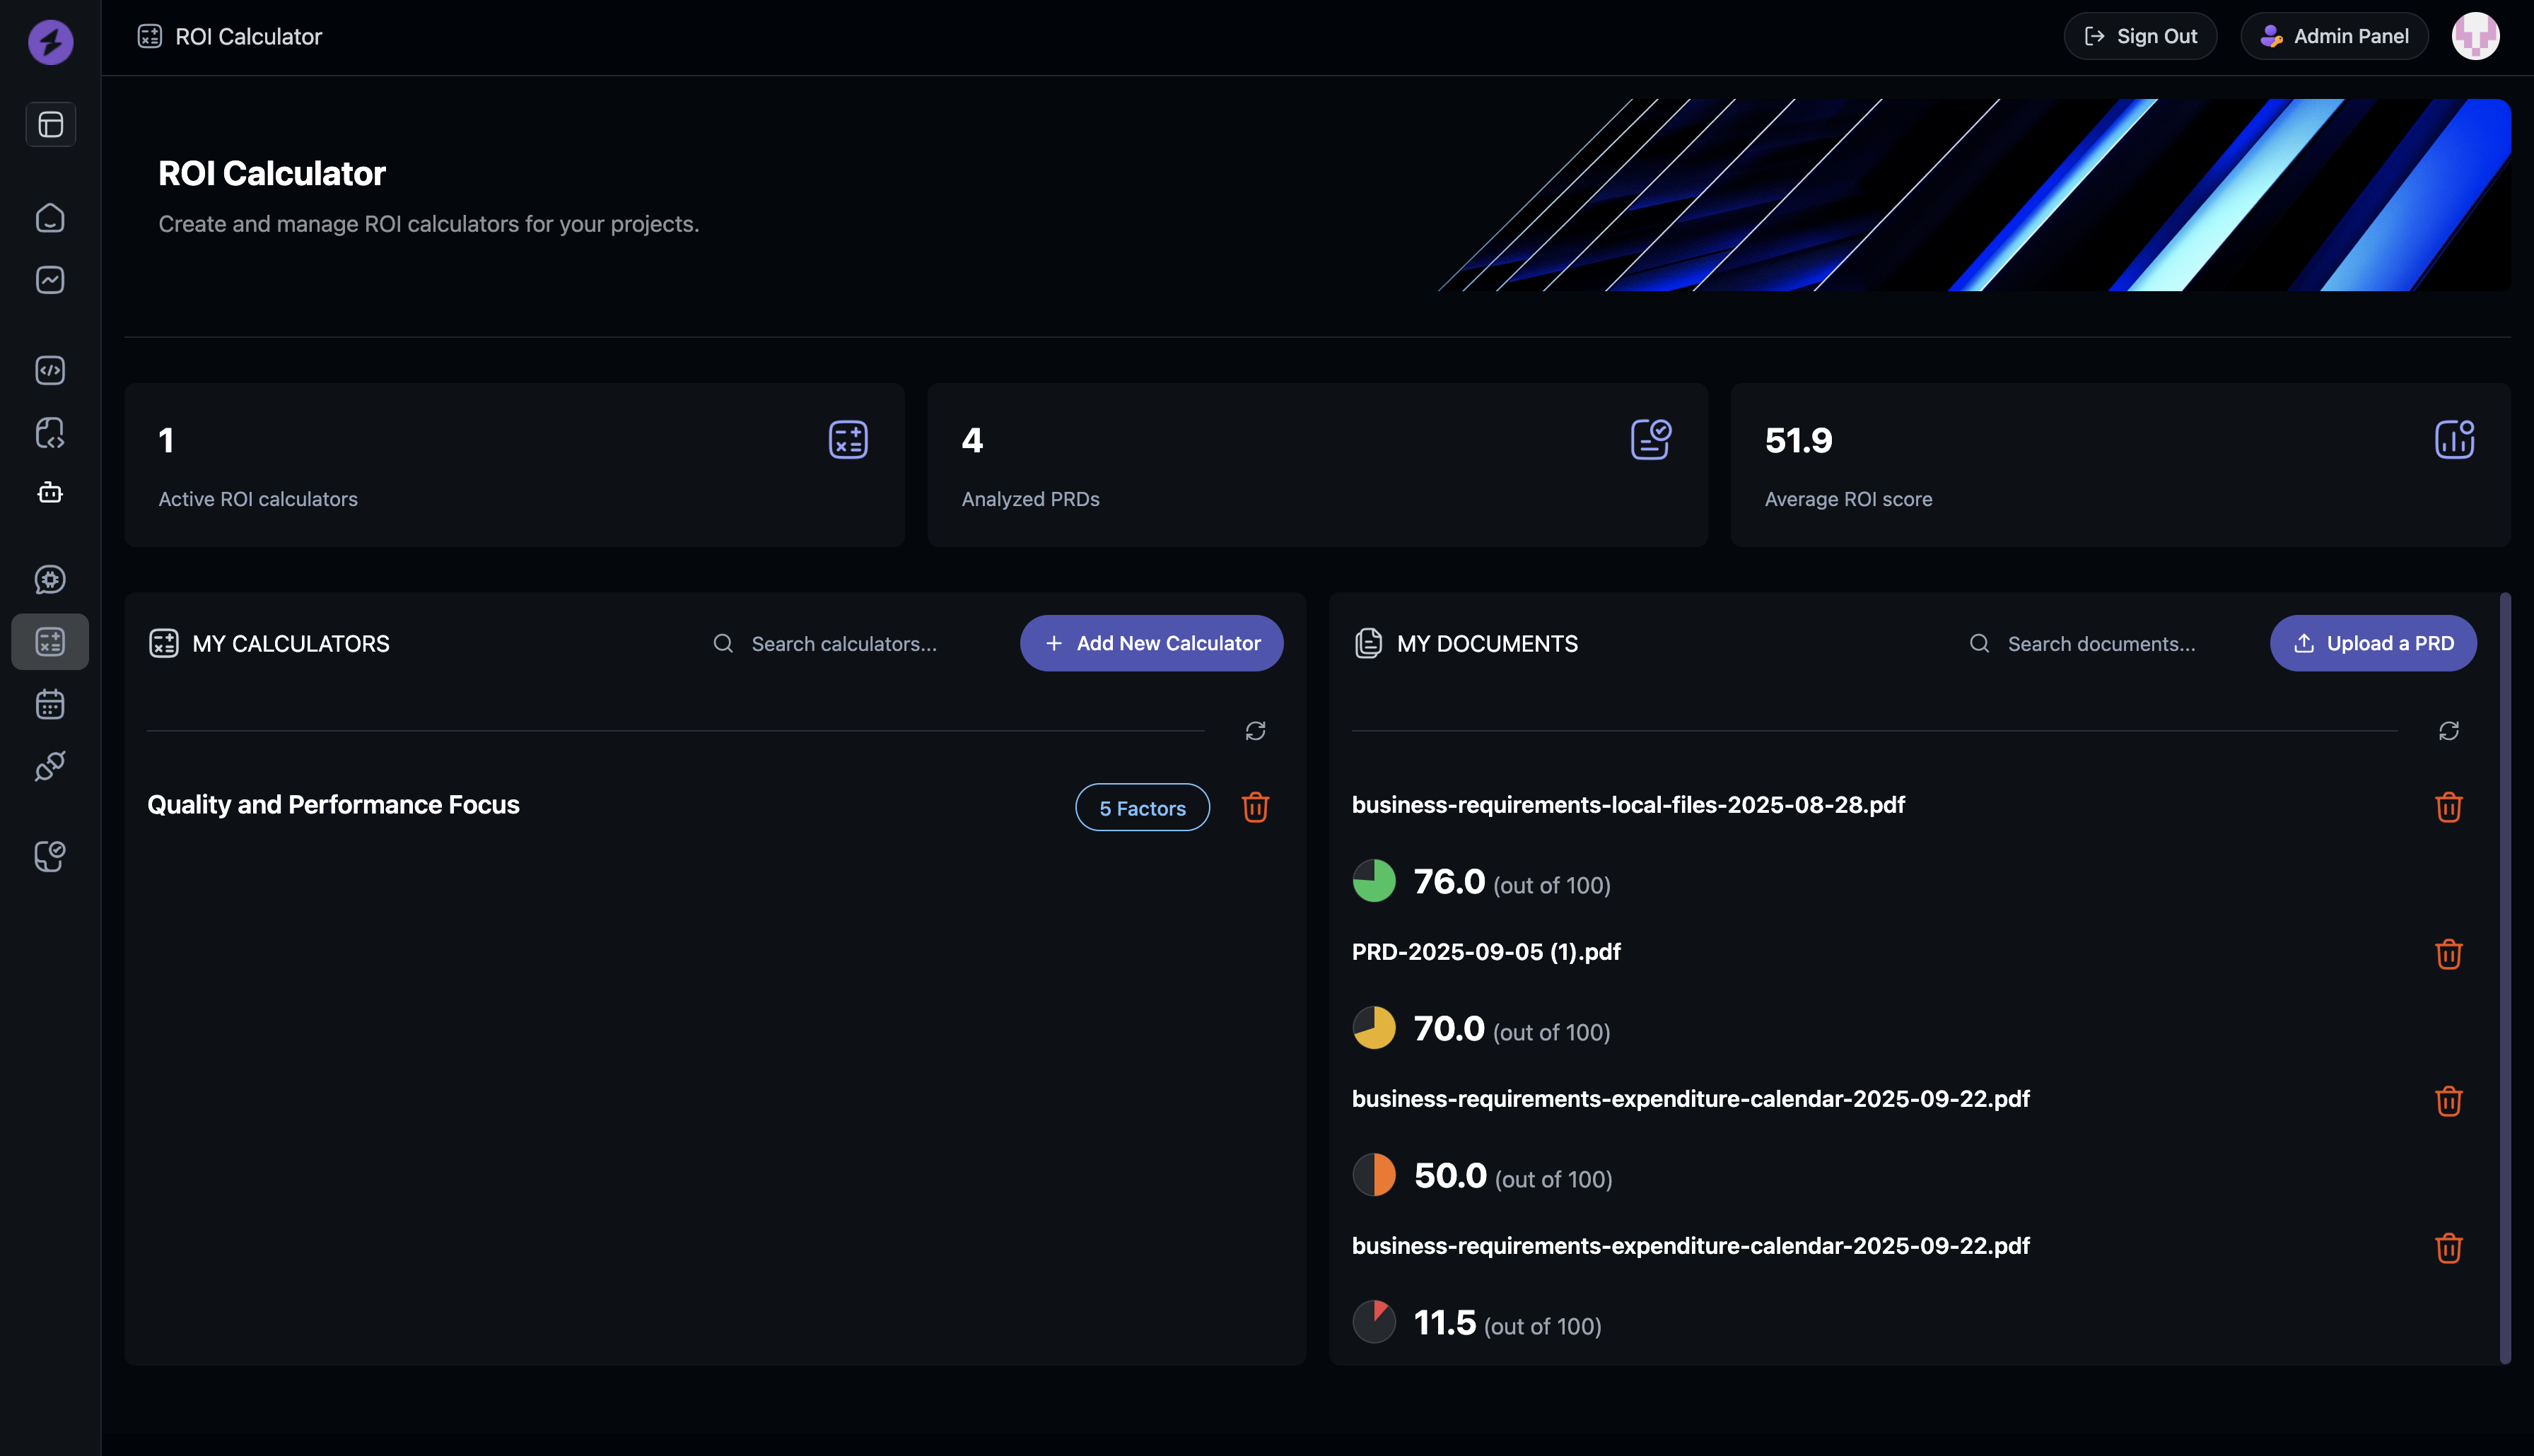The height and width of the screenshot is (1456, 2534).
Task: Open the plug integrations sidebar icon
Action: [x=50, y=766]
